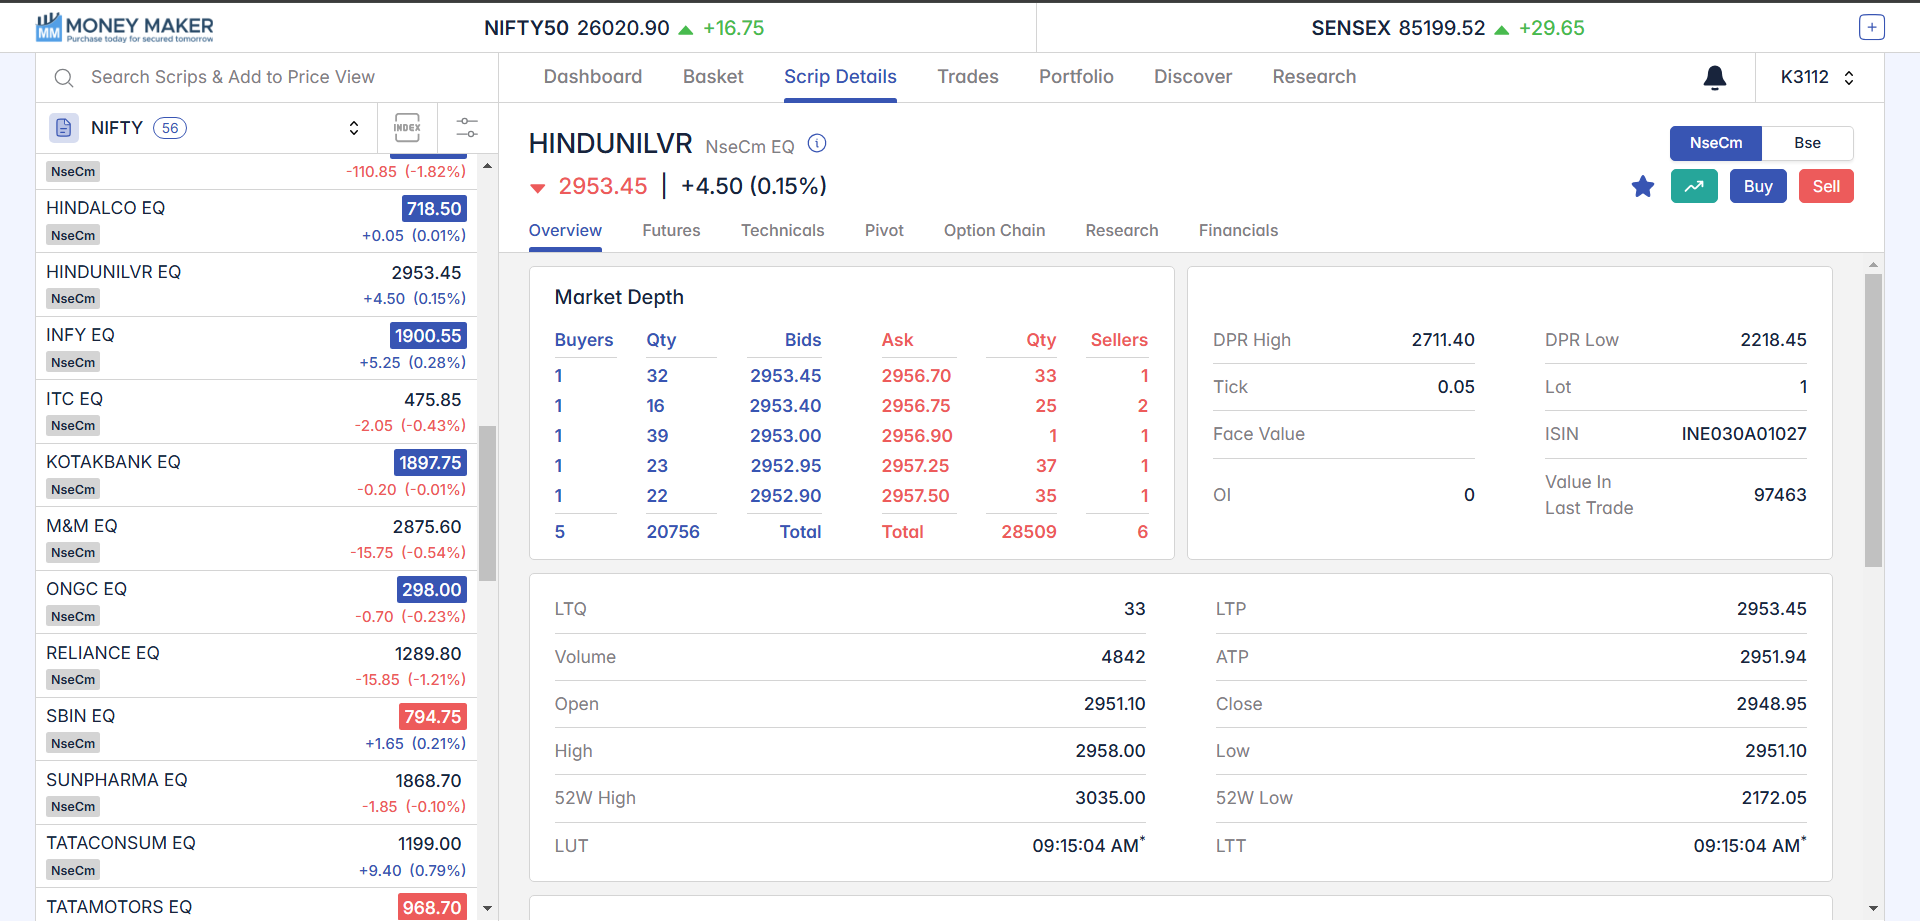This screenshot has width=1920, height=921.
Task: Click bid price 2952.90
Action: pyautogui.click(x=786, y=496)
